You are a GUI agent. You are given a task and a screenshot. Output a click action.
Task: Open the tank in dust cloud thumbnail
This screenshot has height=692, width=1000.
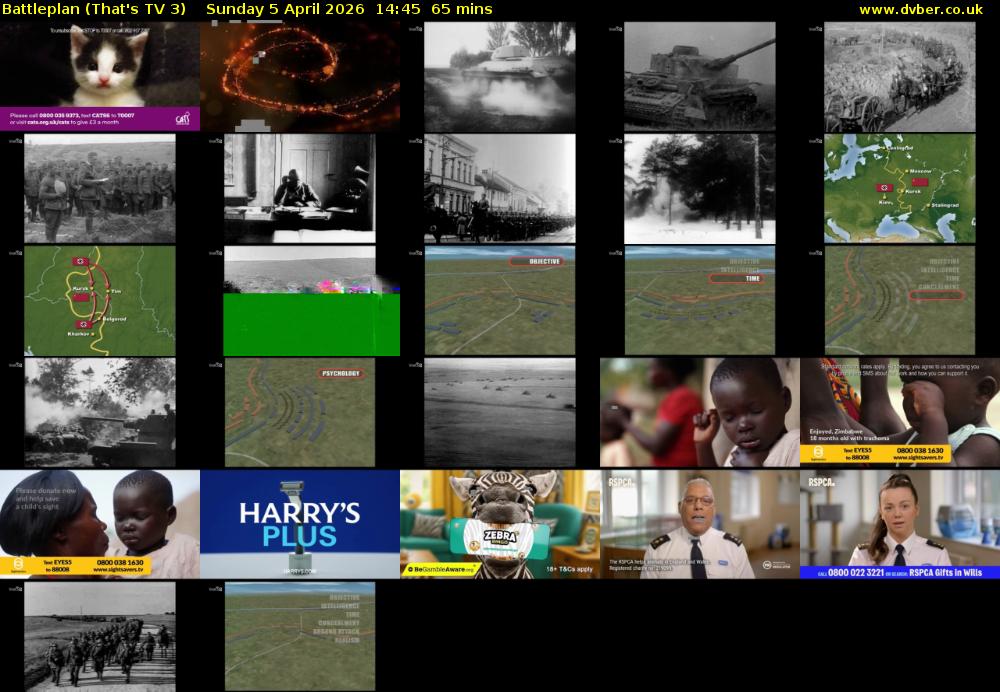click(x=500, y=77)
